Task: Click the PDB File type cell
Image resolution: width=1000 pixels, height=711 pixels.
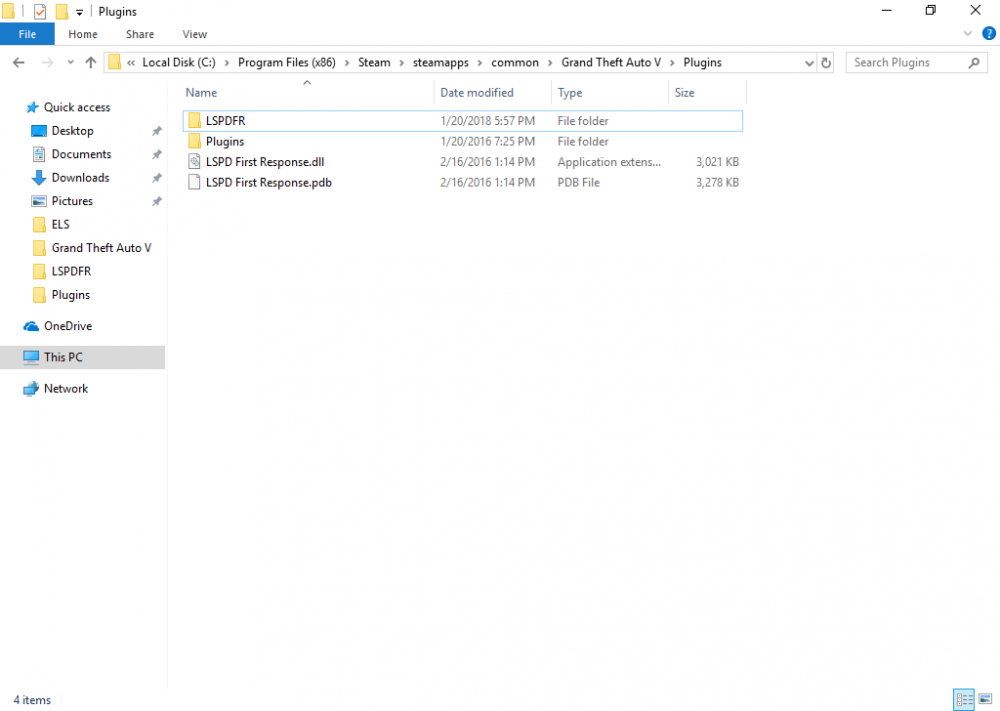Action: (578, 182)
